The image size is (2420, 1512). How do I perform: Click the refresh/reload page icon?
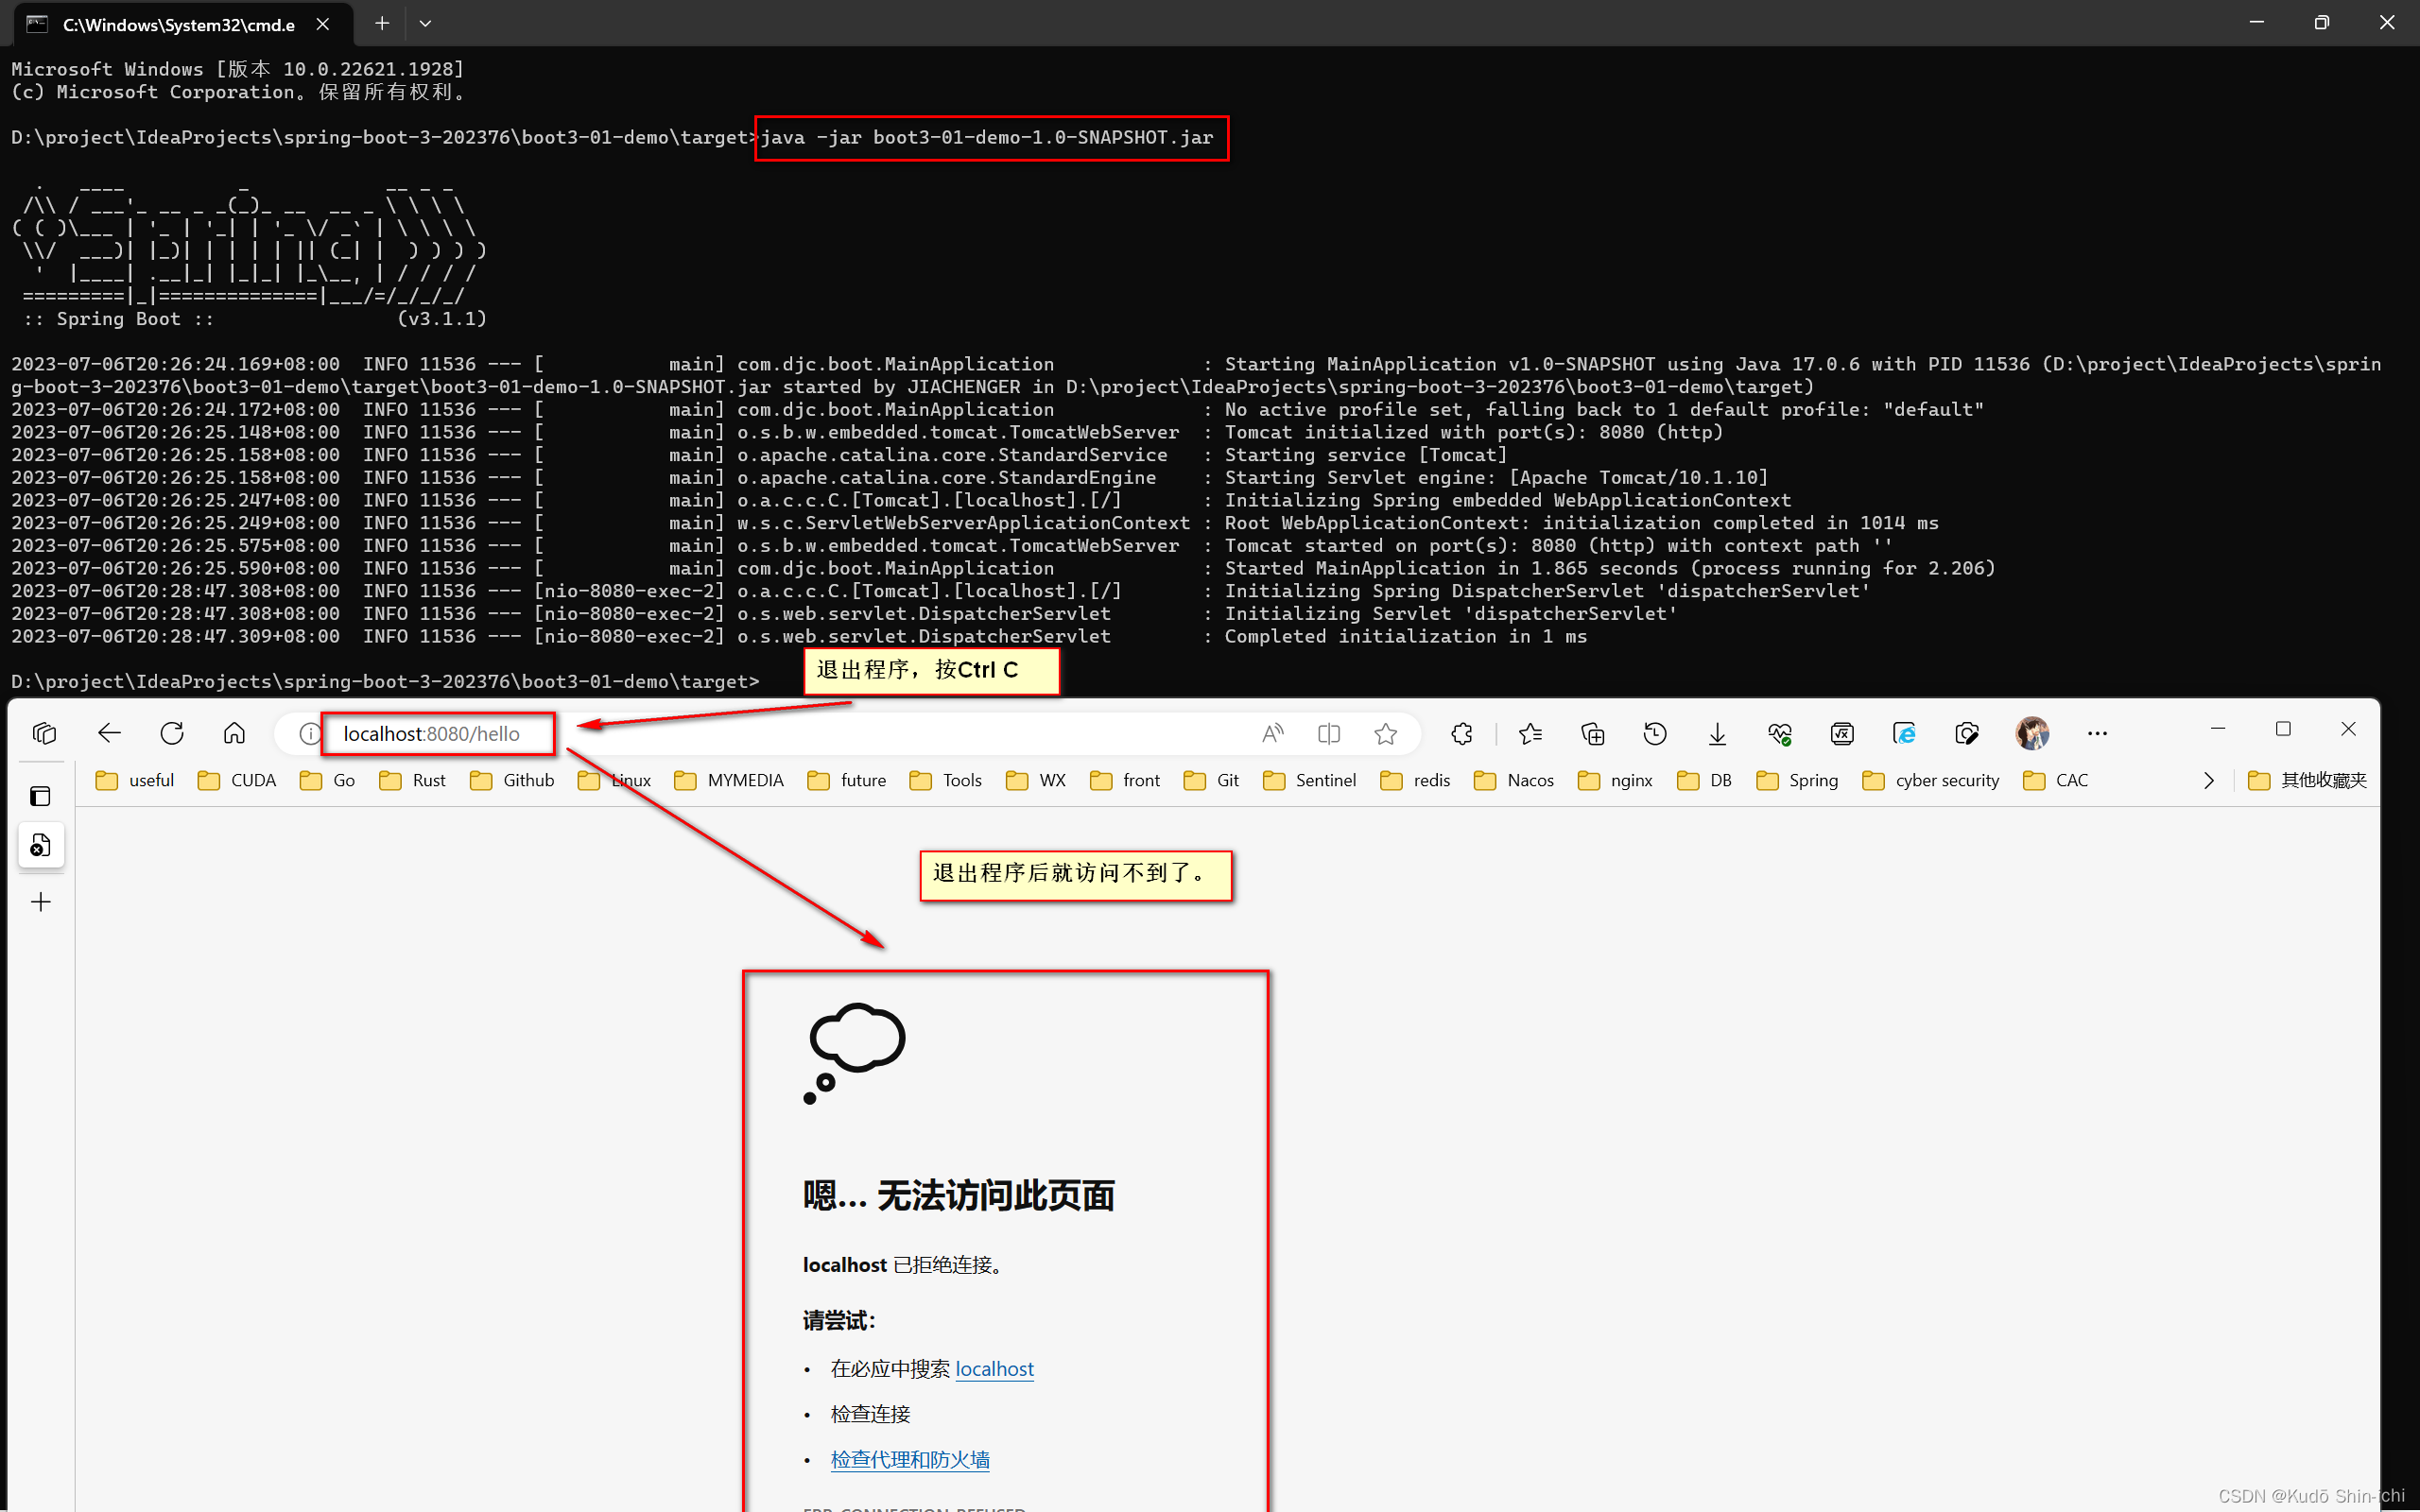[x=171, y=731]
